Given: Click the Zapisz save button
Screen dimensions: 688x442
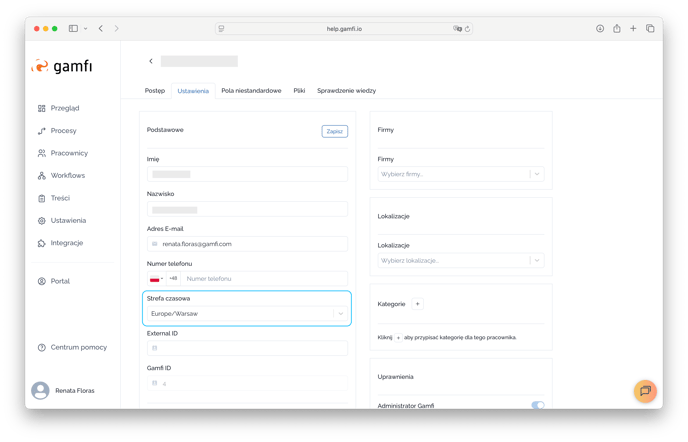Looking at the screenshot, I should [x=334, y=131].
